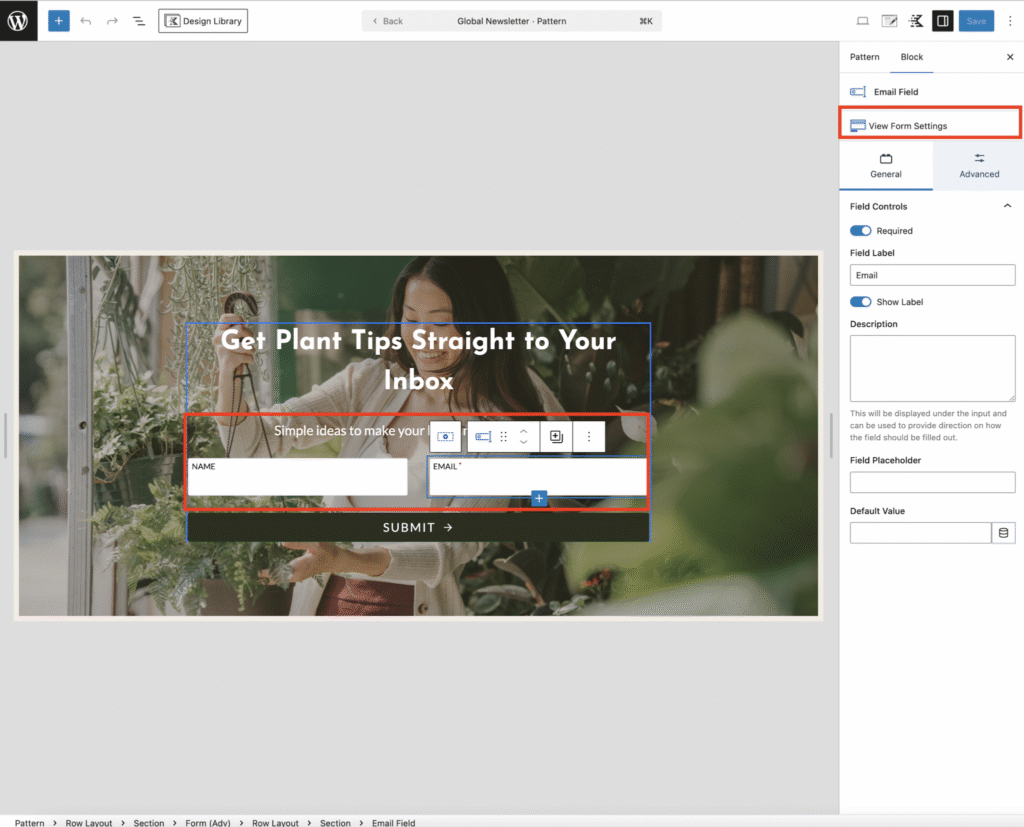Click the duplicate block icon in toolbar
Viewport: 1024px width, 827px height.
pos(557,437)
